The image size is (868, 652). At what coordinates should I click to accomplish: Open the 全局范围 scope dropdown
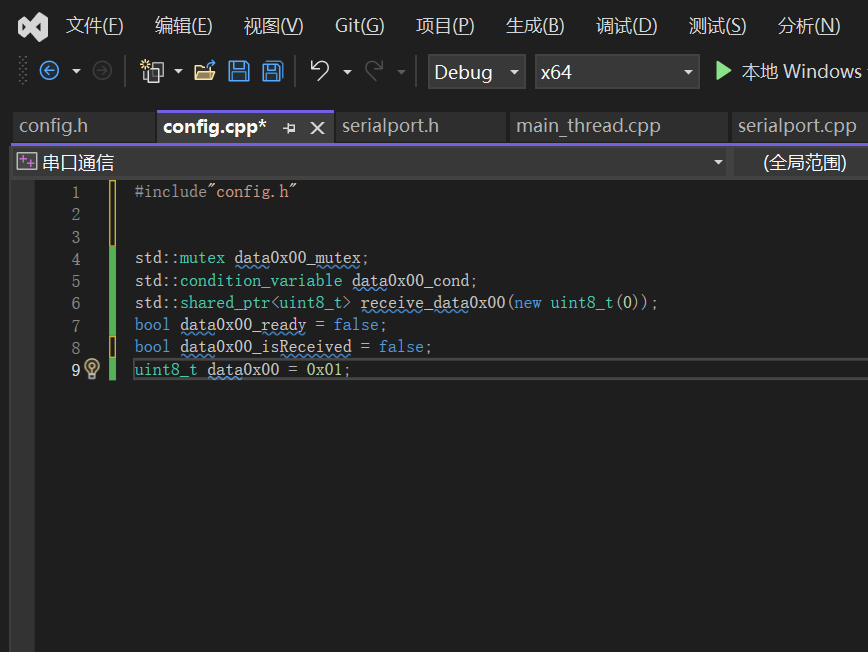click(x=801, y=162)
